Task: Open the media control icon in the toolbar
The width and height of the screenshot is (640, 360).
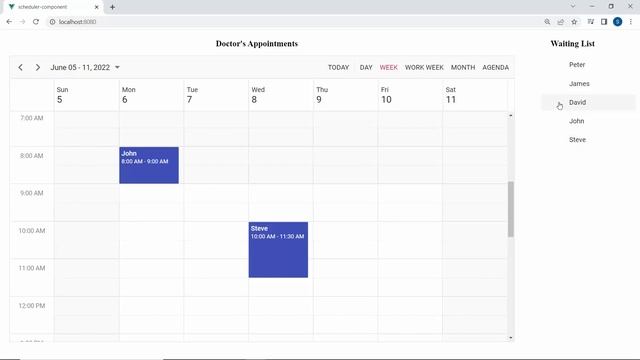Action: click(591, 22)
